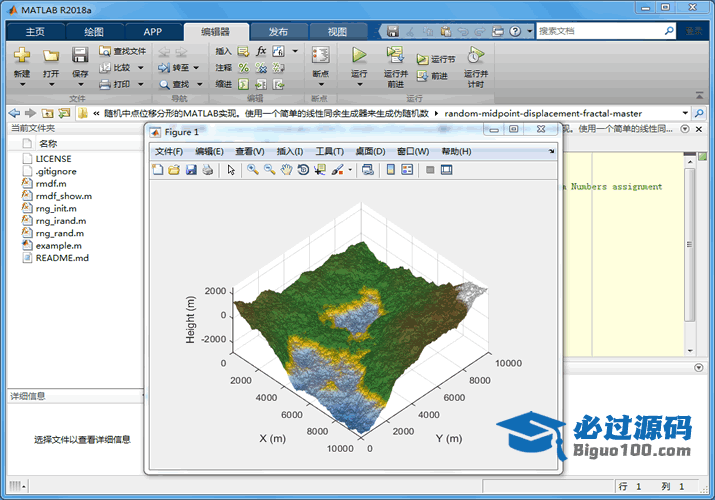Open 文件(F) menu in Figure 1
This screenshot has width=715, height=500.
169,151
